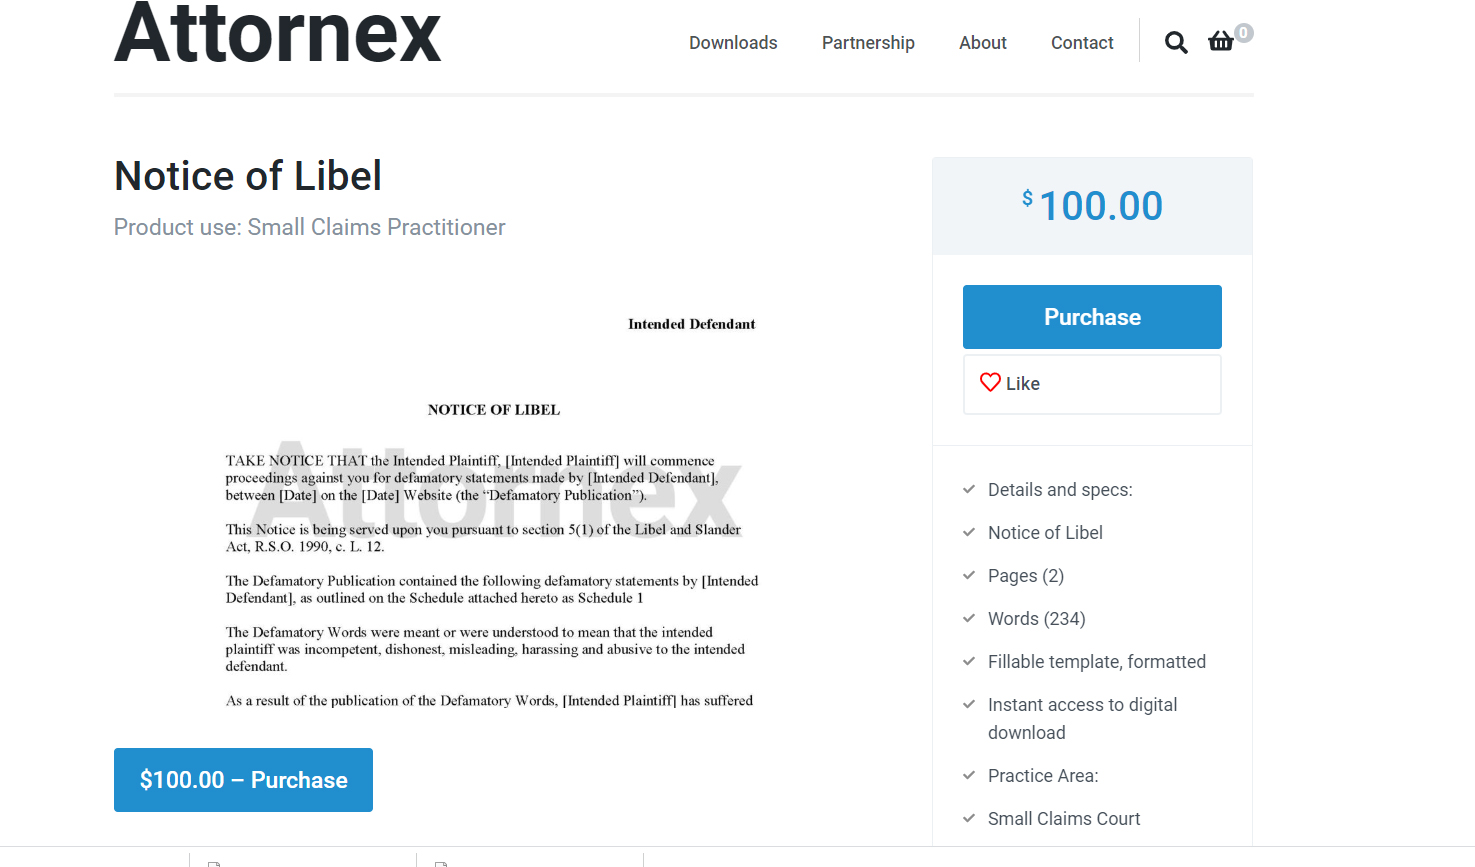Open the shopping basket icon
Viewport: 1475px width, 867px height.
point(1220,42)
